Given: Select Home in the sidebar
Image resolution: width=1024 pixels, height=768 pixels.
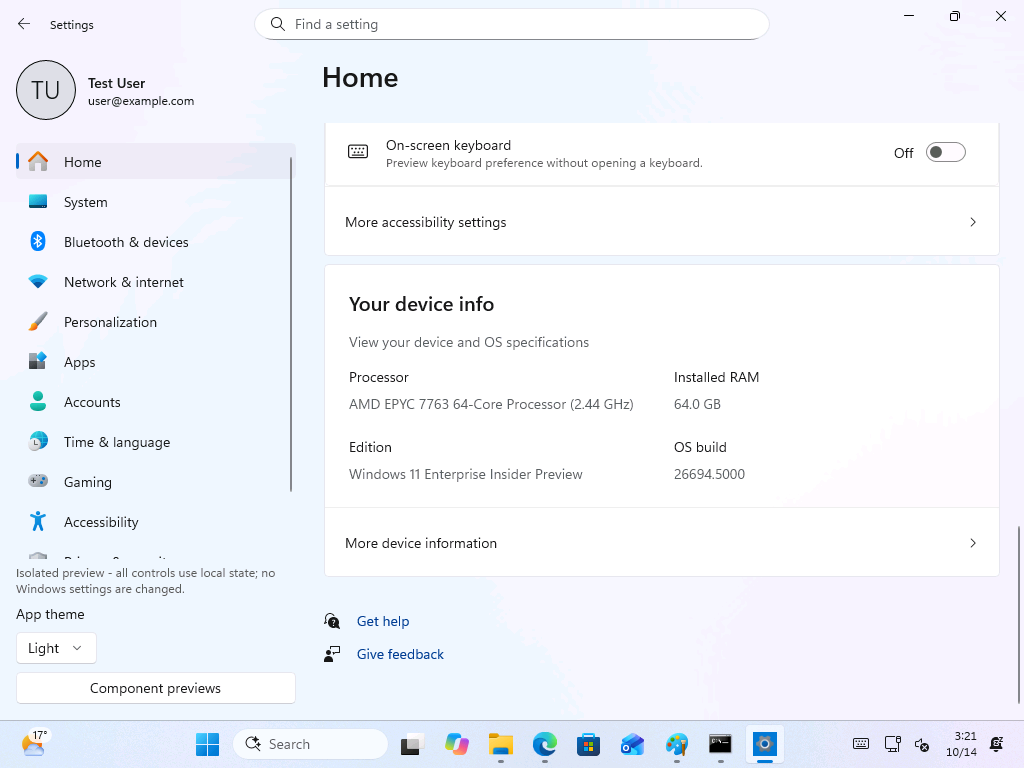Looking at the screenshot, I should tap(155, 161).
